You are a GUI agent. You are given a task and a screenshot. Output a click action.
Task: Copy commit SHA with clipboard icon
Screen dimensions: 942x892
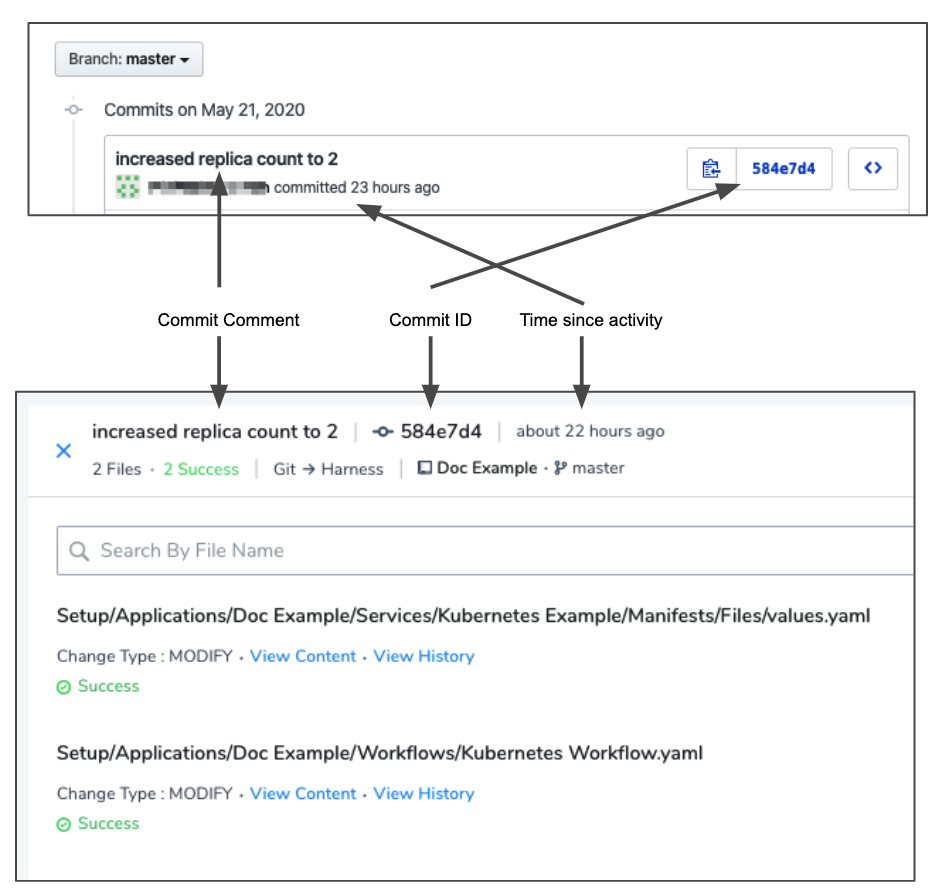(711, 169)
